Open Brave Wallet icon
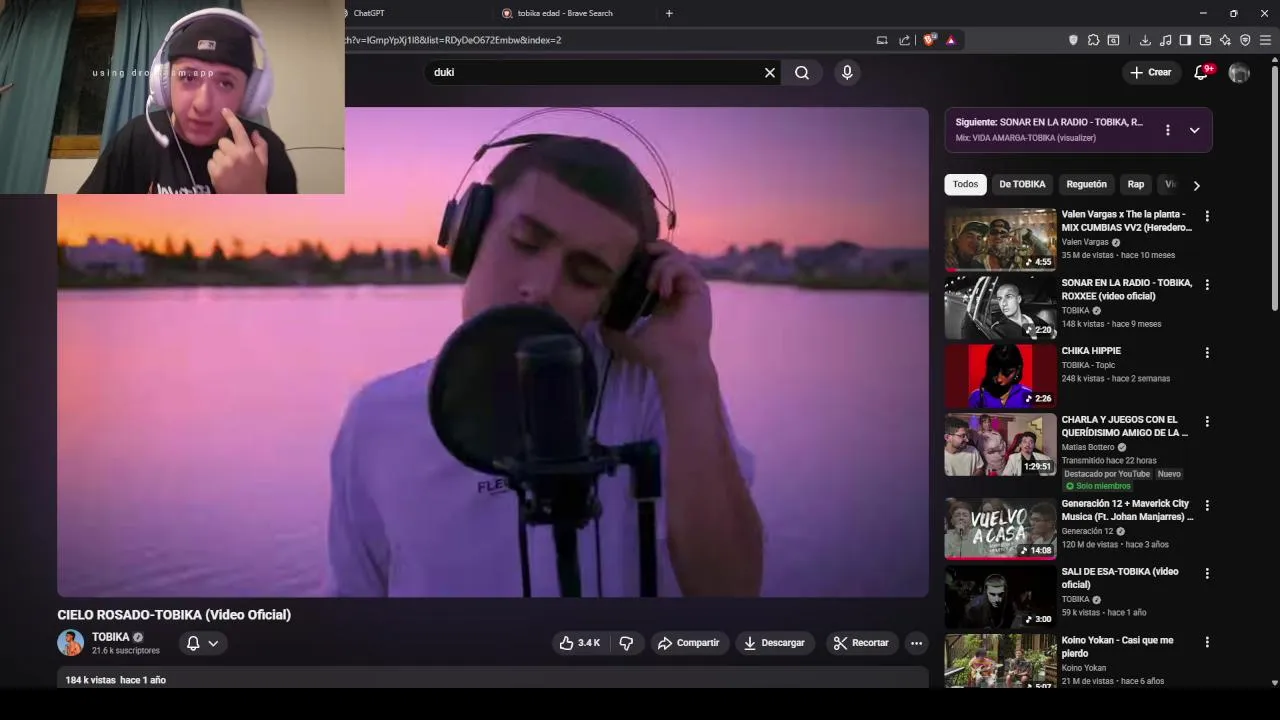The image size is (1280, 720). tap(1205, 40)
